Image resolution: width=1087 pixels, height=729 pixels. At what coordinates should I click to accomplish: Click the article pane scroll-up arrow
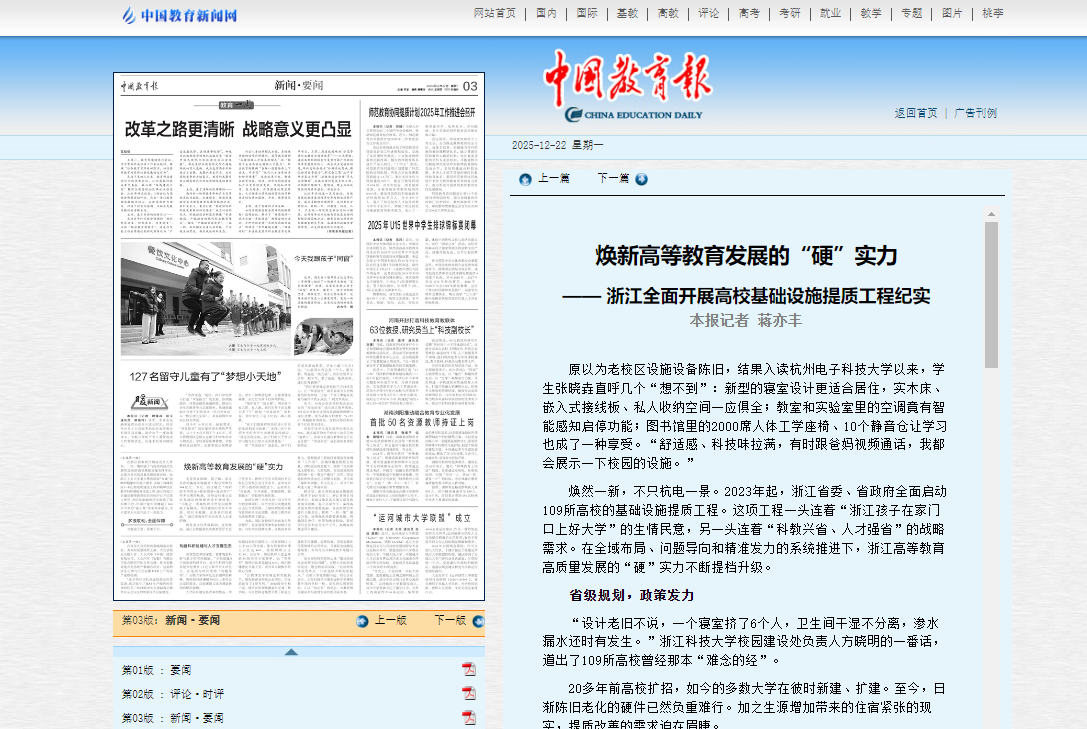click(x=991, y=214)
